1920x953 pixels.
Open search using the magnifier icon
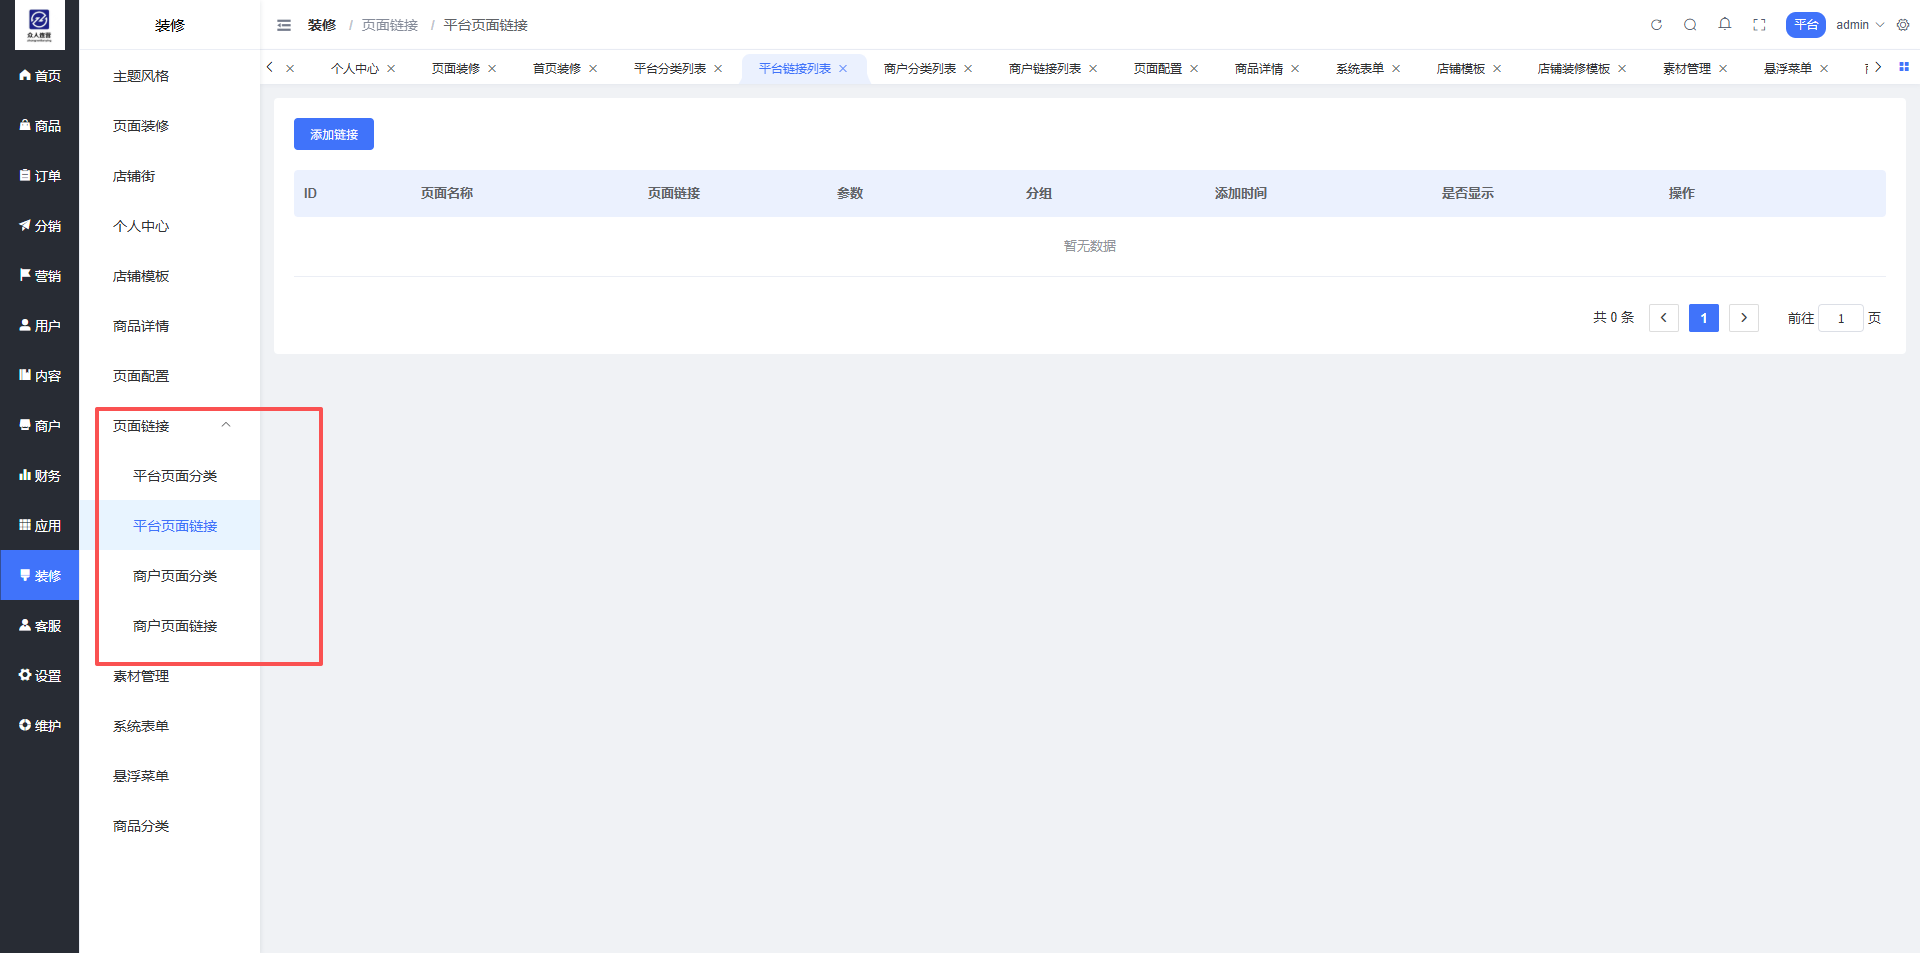pos(1690,24)
